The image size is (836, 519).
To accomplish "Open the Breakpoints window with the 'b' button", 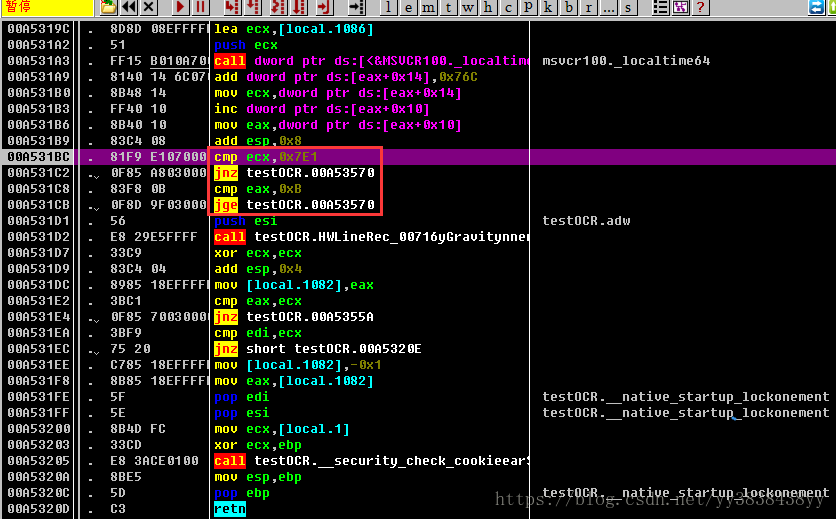I will (568, 7).
